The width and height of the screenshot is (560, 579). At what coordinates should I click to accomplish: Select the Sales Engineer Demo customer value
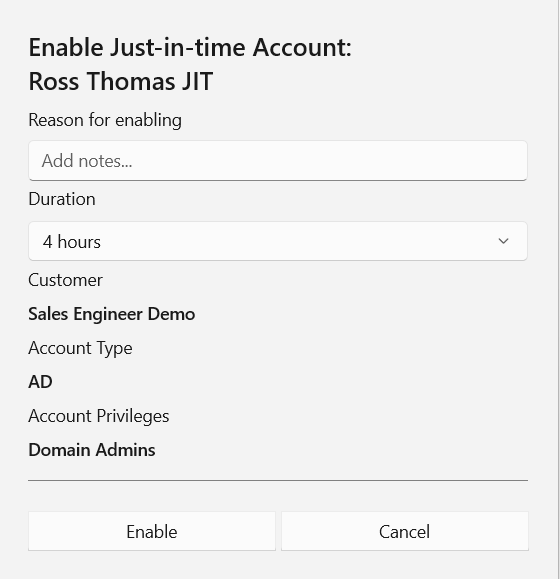pyautogui.click(x=112, y=314)
